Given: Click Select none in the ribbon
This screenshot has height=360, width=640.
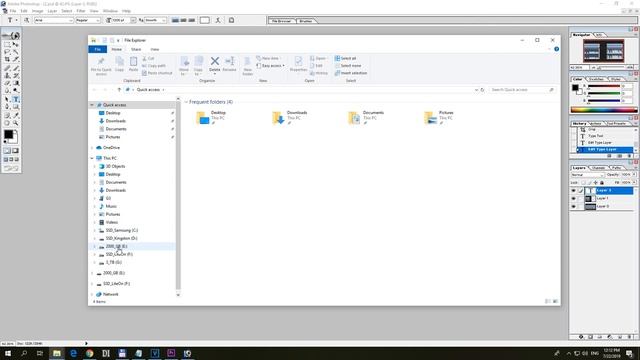Looking at the screenshot, I should (x=348, y=66).
